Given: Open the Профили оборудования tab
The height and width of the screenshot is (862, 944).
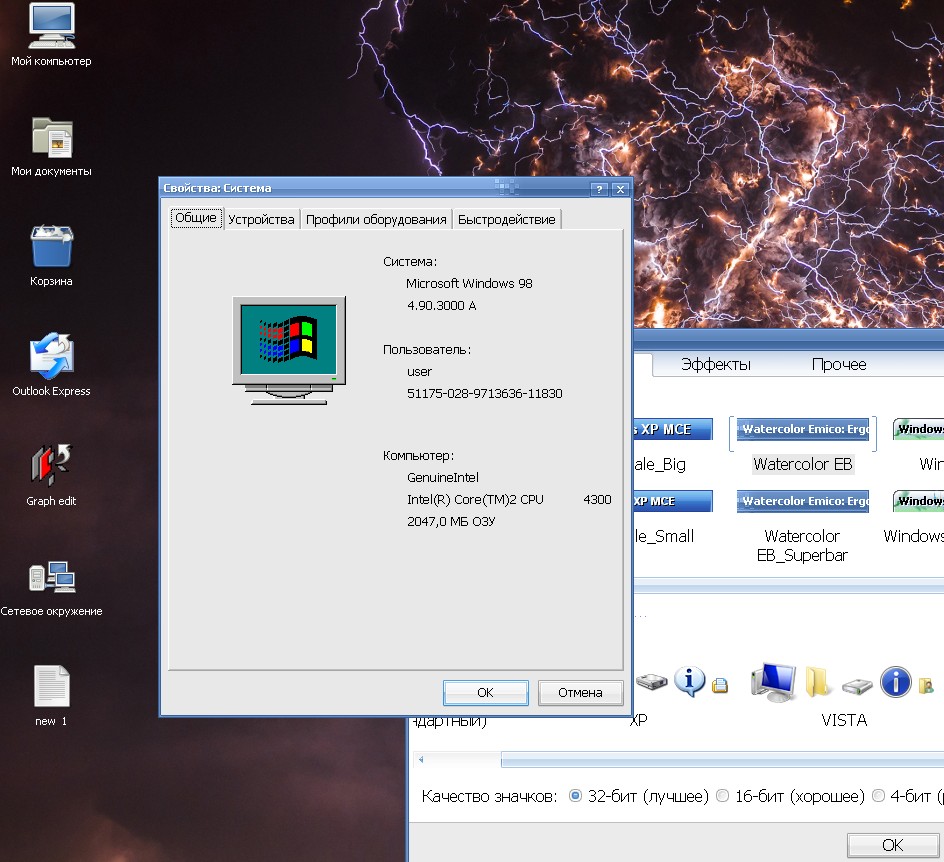Looking at the screenshot, I should coord(376,220).
